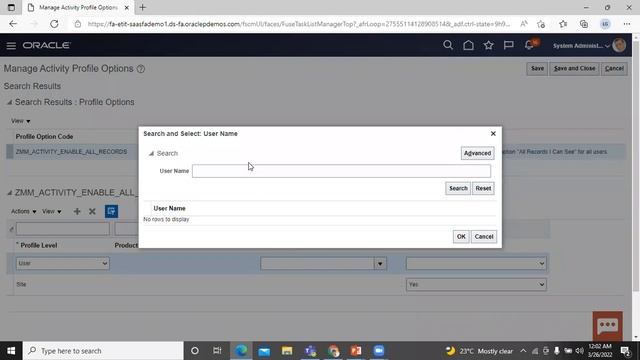Click OK in the dialog
The height and width of the screenshot is (360, 640).
coord(461,236)
